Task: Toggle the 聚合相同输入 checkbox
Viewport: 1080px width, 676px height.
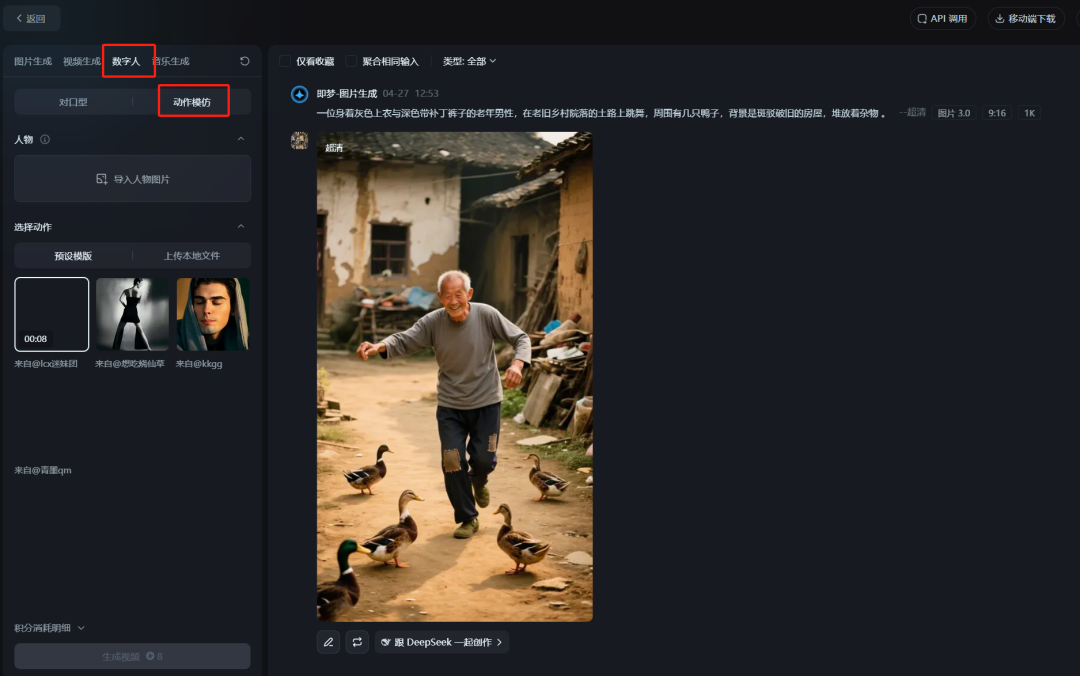Action: [x=352, y=61]
